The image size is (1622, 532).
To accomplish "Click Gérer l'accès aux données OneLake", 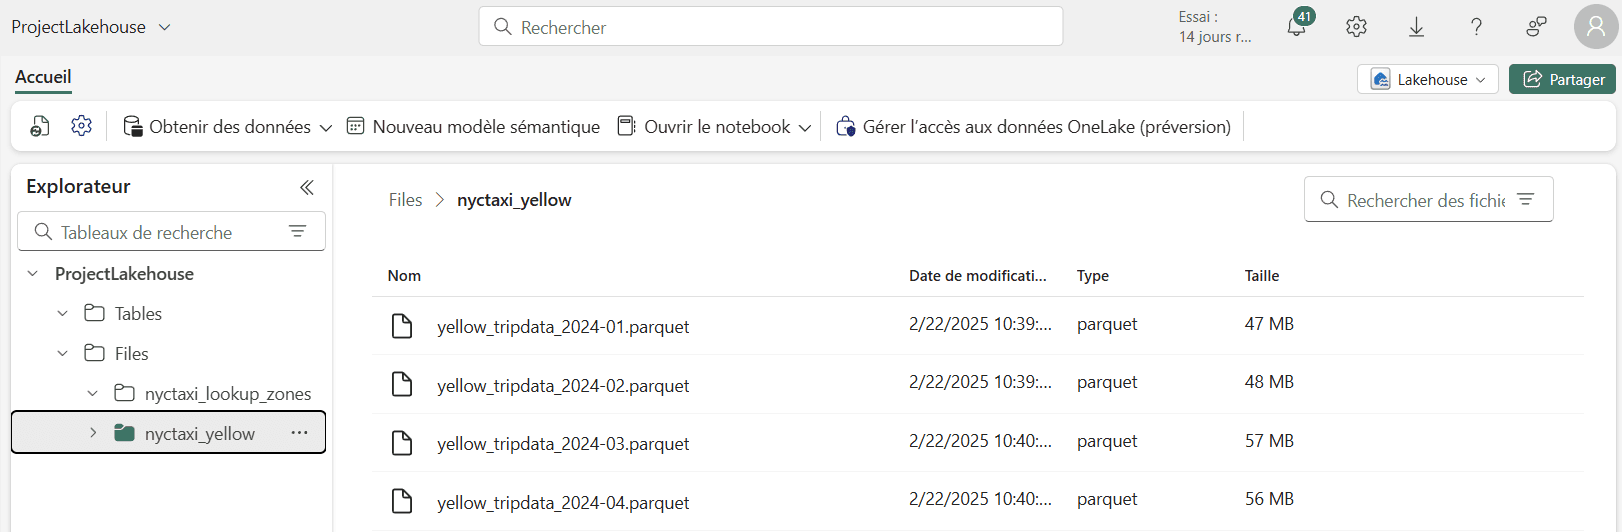I will 1033,127.
